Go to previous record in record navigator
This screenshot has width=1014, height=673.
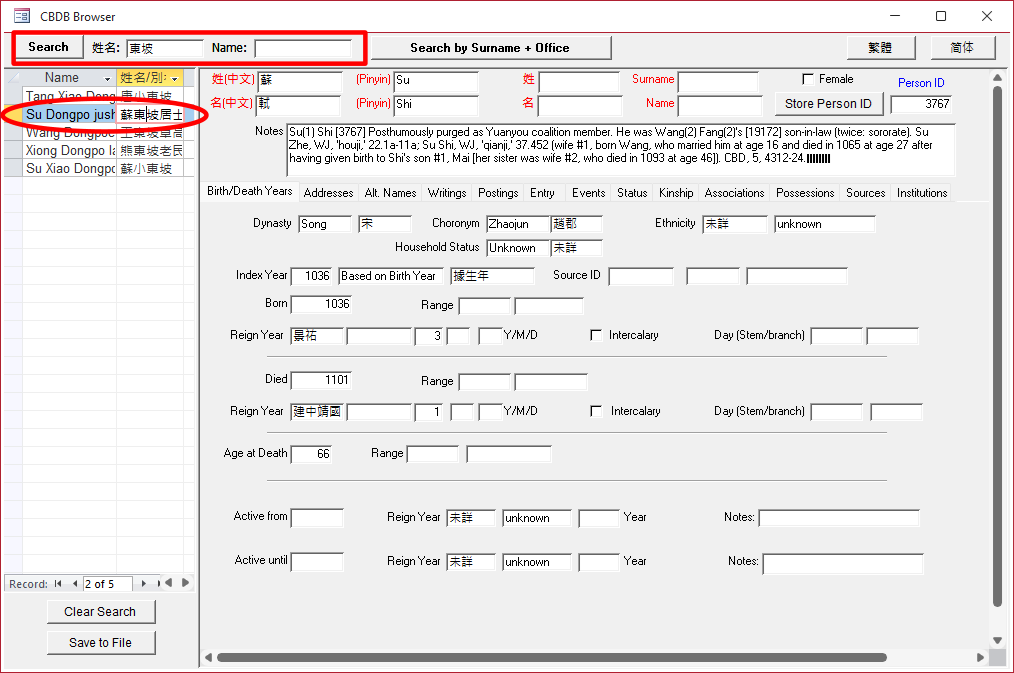(x=73, y=583)
